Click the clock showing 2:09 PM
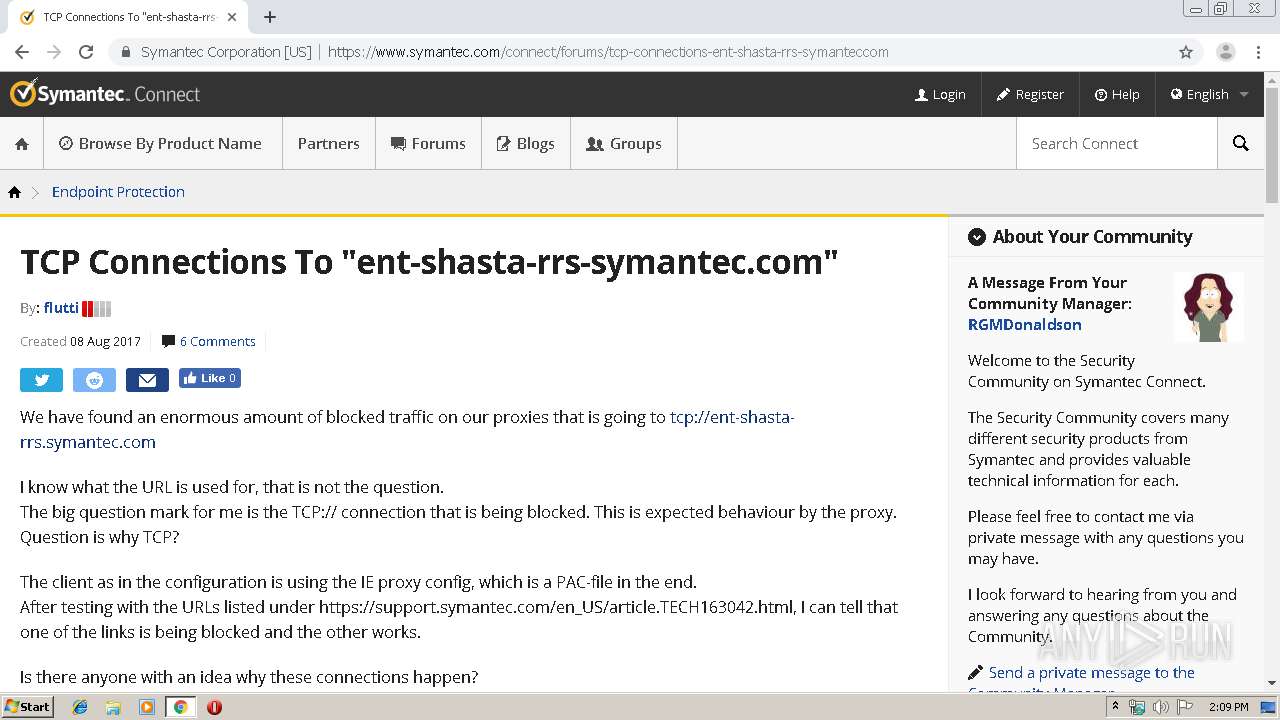The height and width of the screenshot is (720, 1280). (1229, 707)
